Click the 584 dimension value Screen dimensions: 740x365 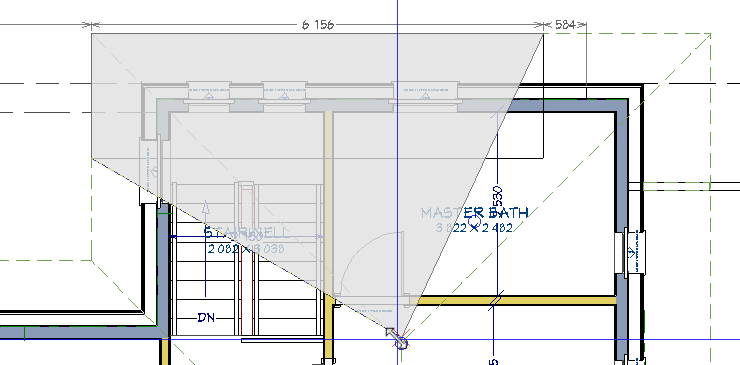[x=565, y=25]
